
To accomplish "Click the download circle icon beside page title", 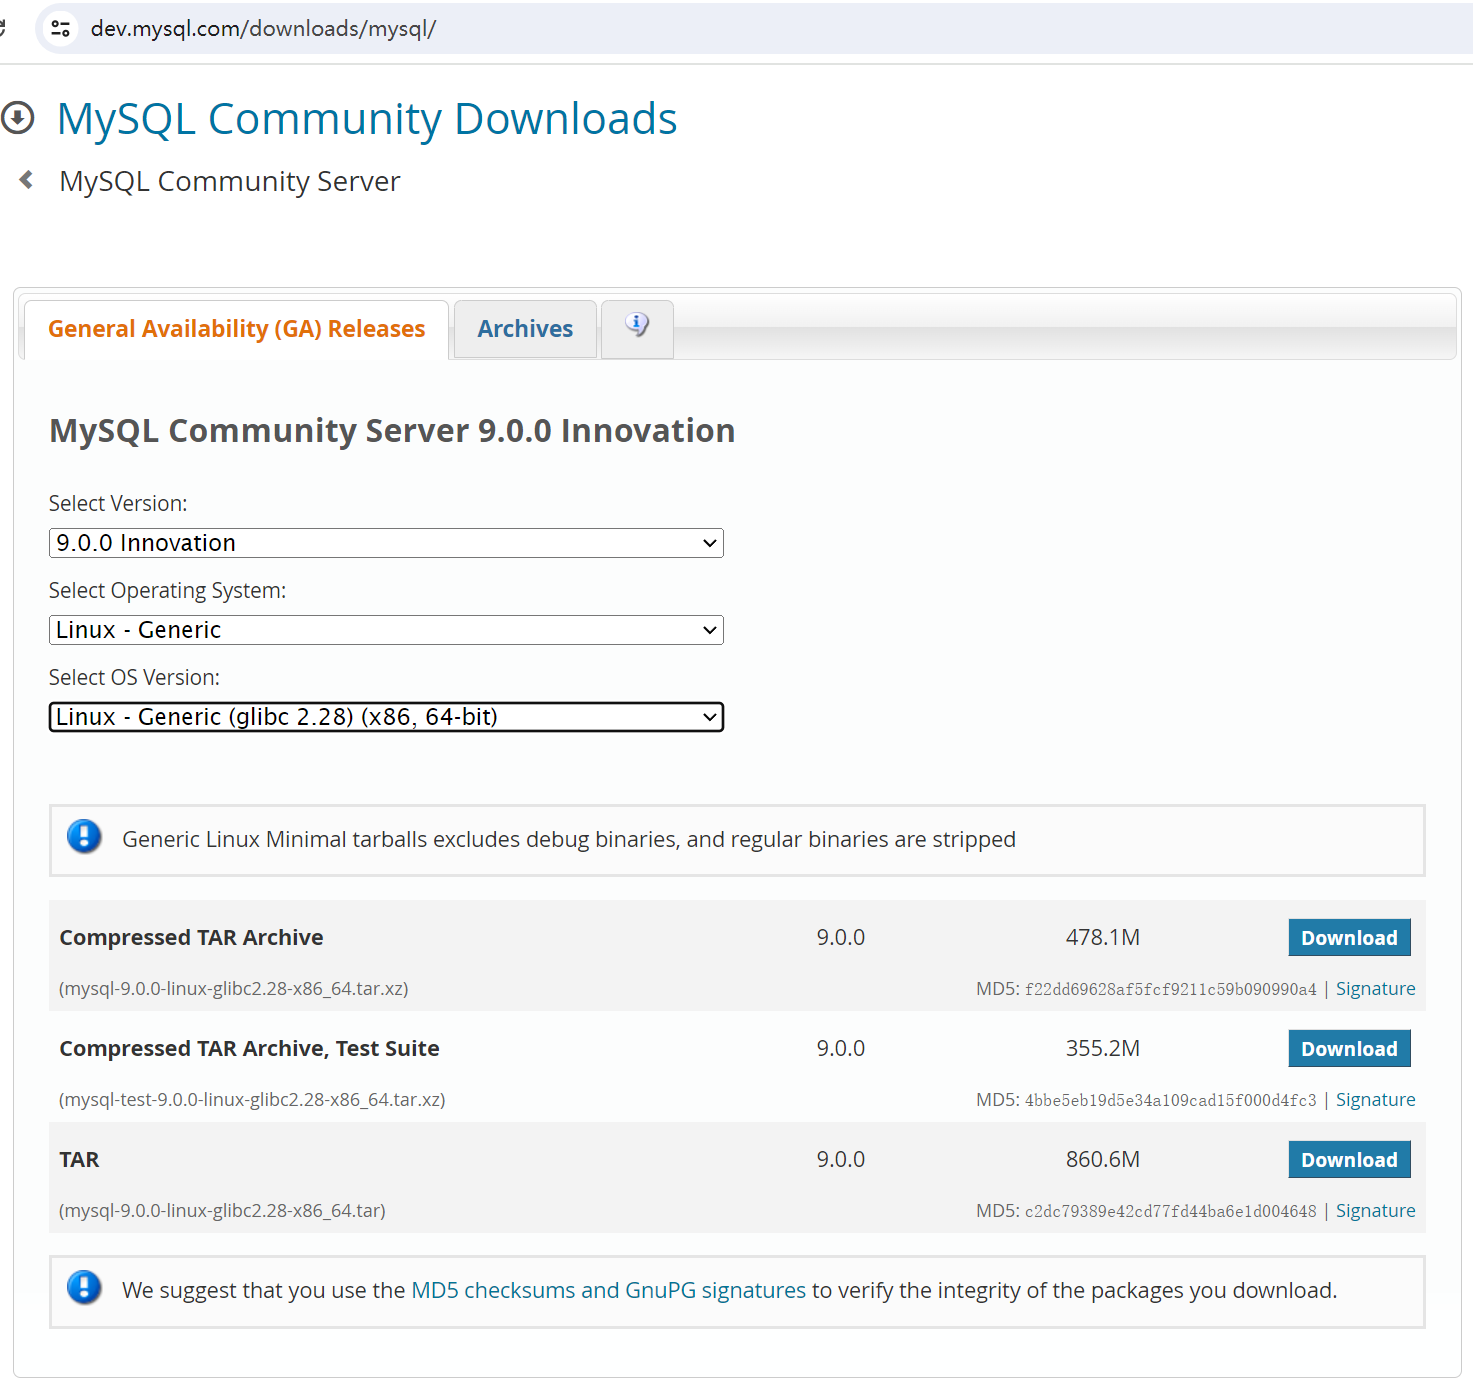I will 18,118.
